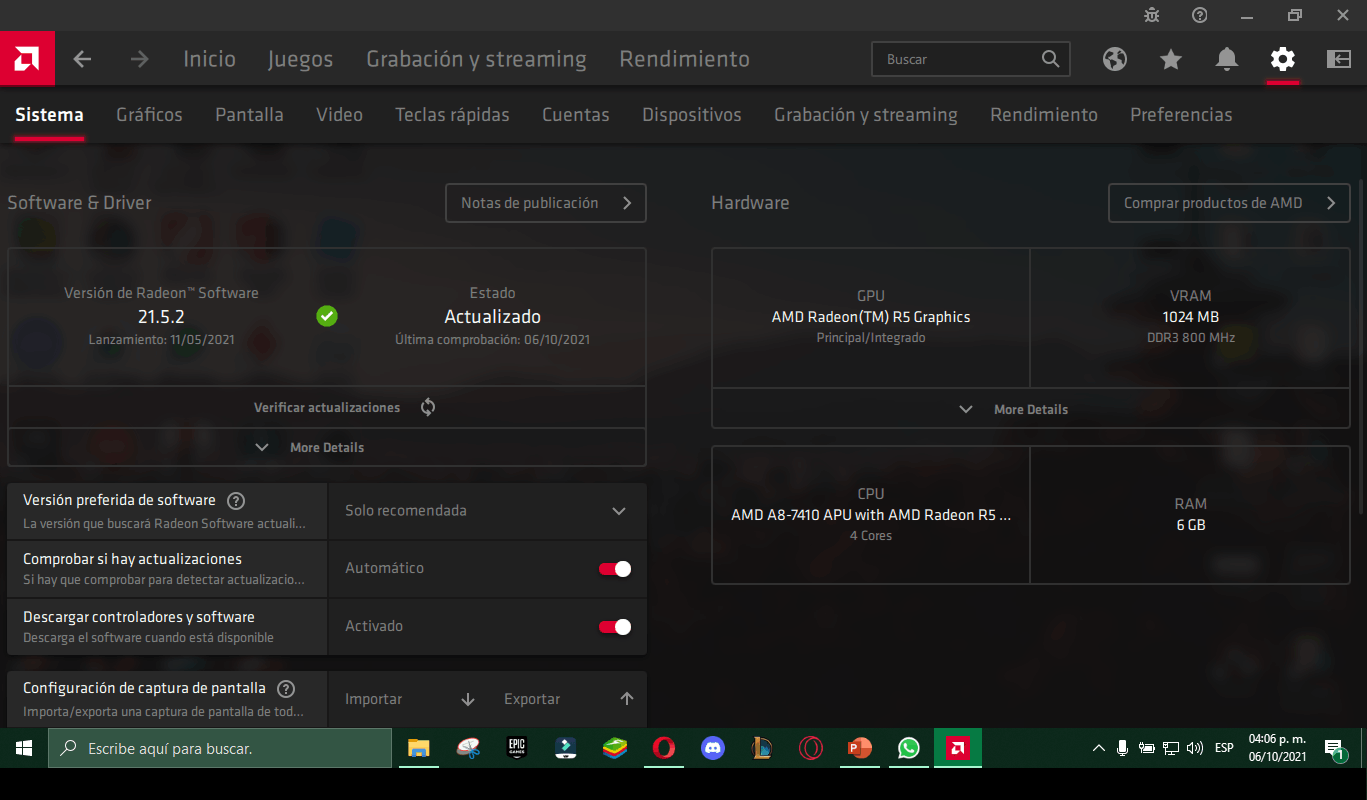This screenshot has height=800, width=1367.
Task: Click the taskbar clock and date
Action: (1277, 748)
